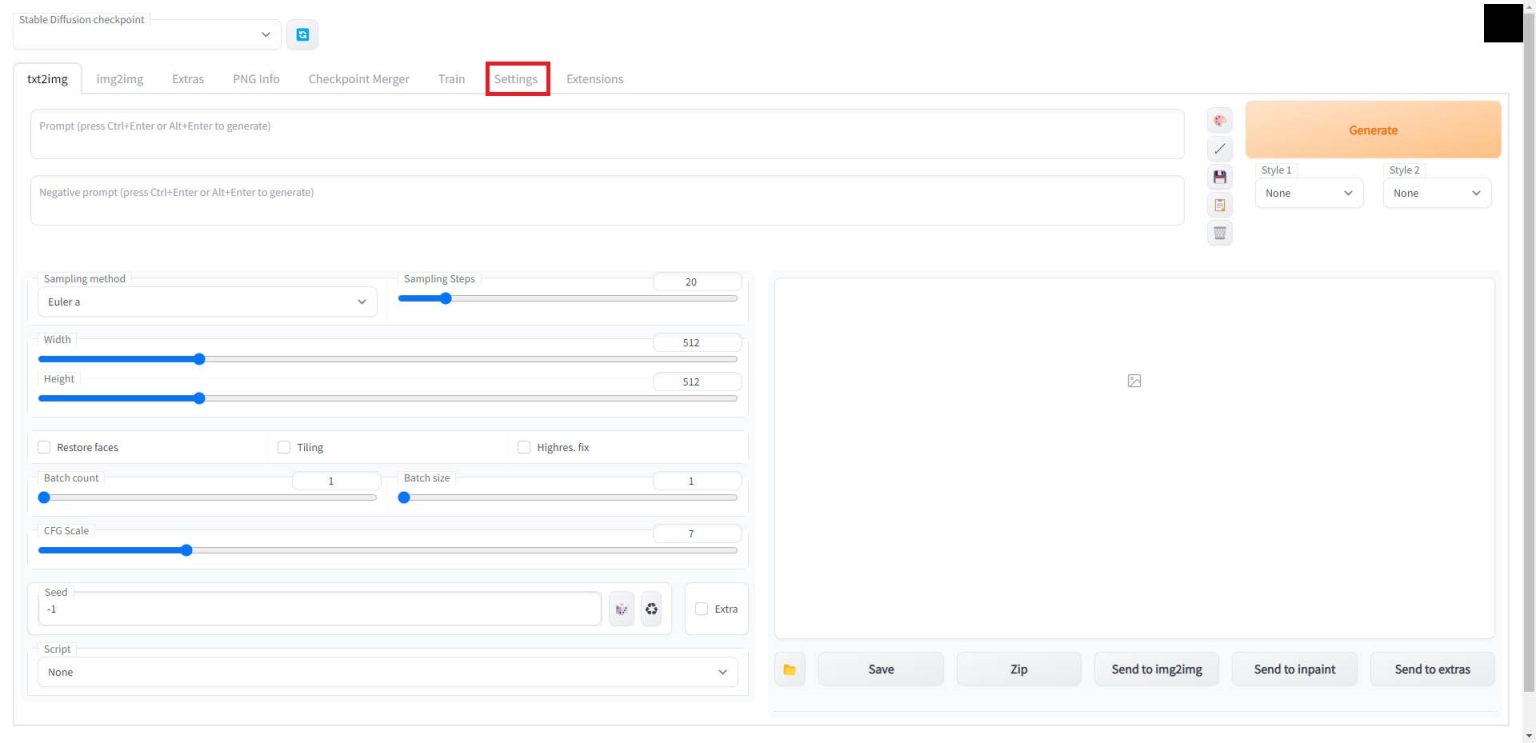1536x743 pixels.
Task: Open the Settings tab
Action: [517, 78]
